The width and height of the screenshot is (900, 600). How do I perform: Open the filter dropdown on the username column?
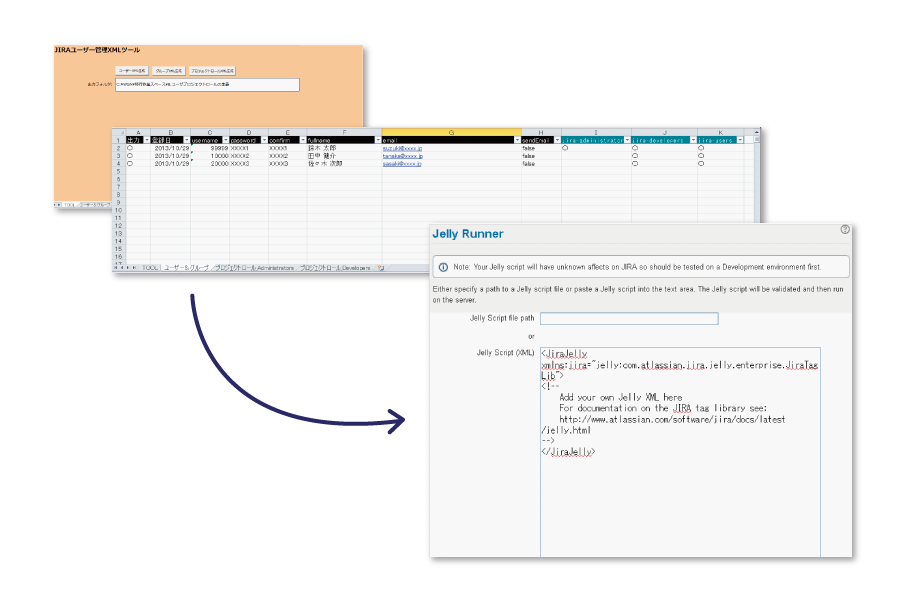point(224,141)
